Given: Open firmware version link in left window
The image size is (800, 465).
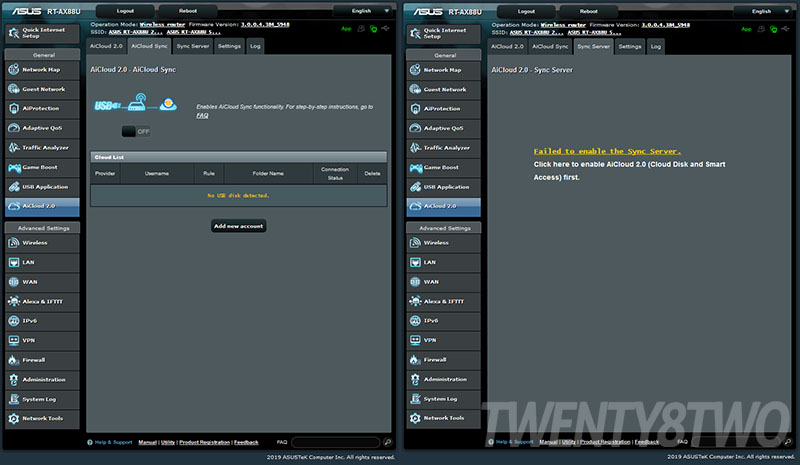Looking at the screenshot, I should pyautogui.click(x=265, y=24).
